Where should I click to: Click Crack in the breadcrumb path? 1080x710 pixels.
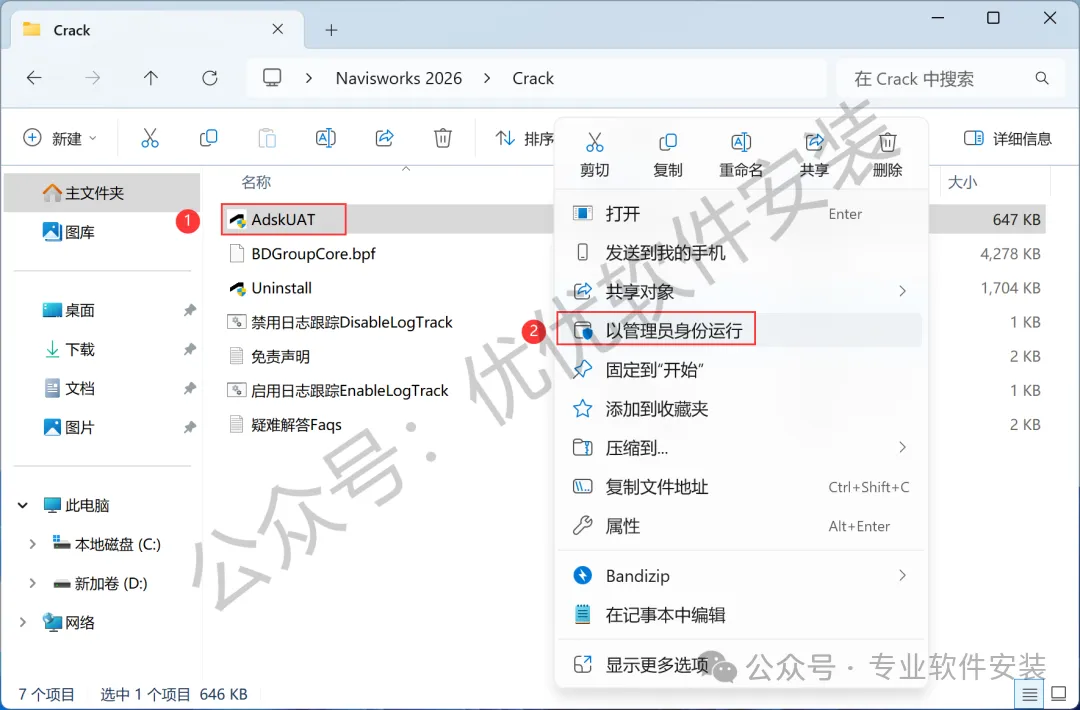tap(533, 79)
